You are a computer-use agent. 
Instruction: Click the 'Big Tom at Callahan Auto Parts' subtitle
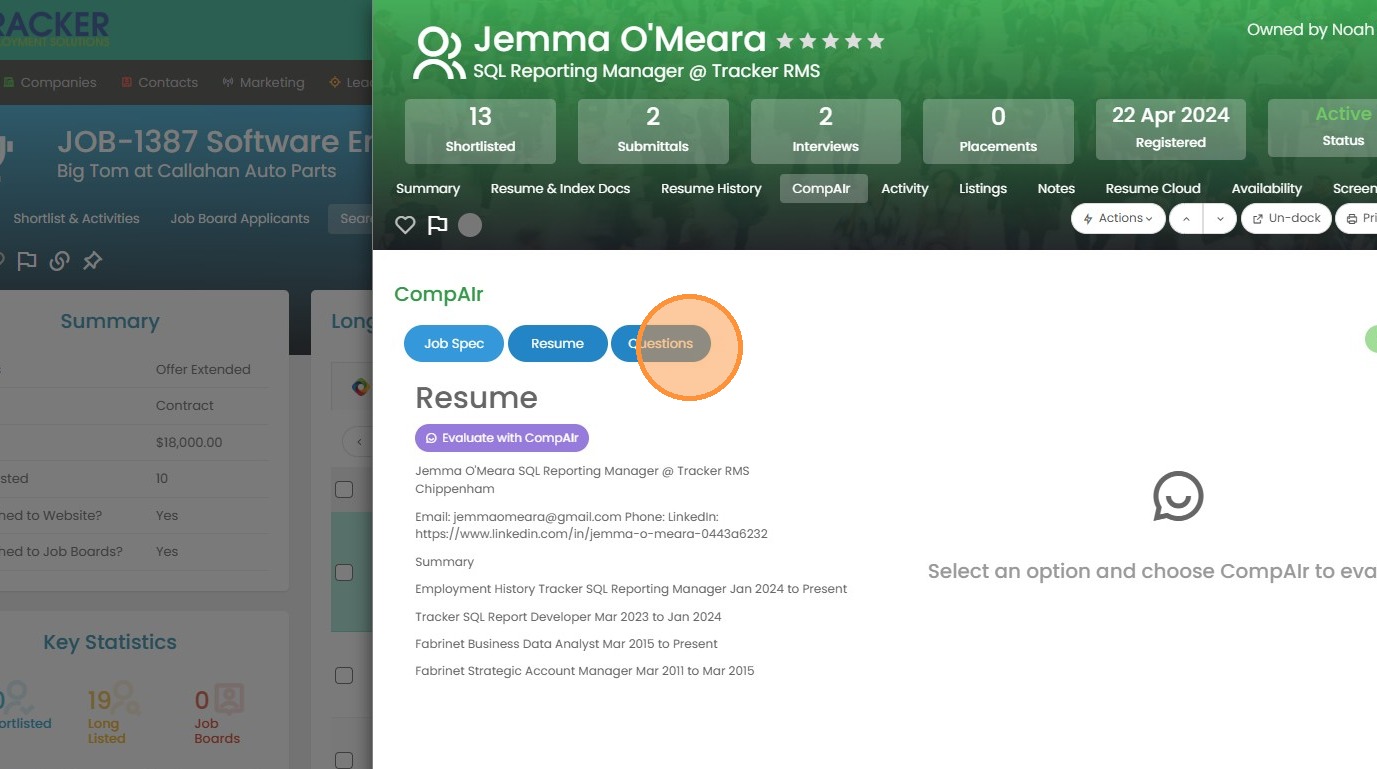[197, 170]
